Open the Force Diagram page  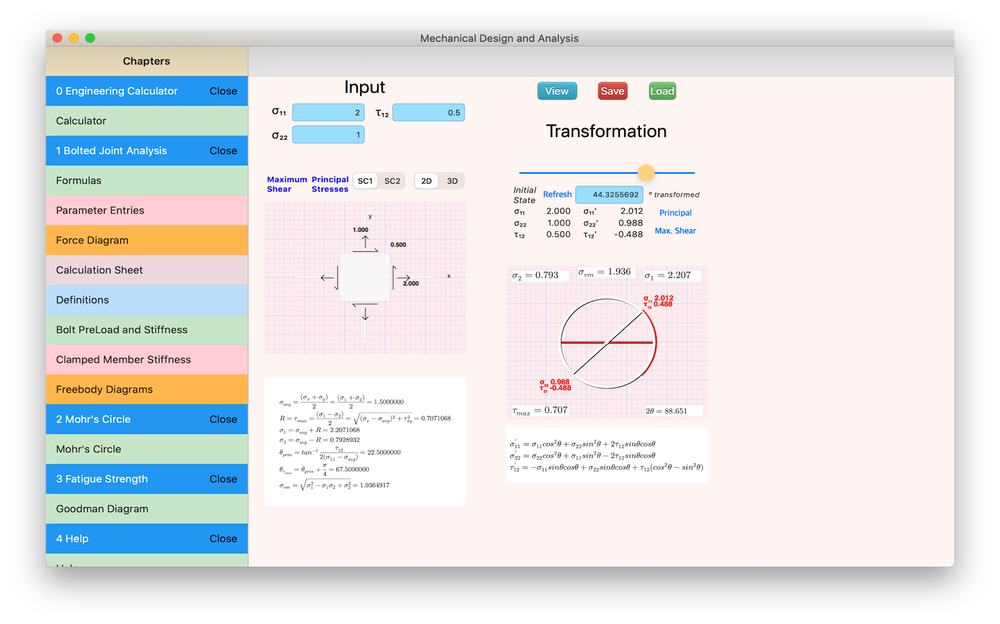(146, 240)
